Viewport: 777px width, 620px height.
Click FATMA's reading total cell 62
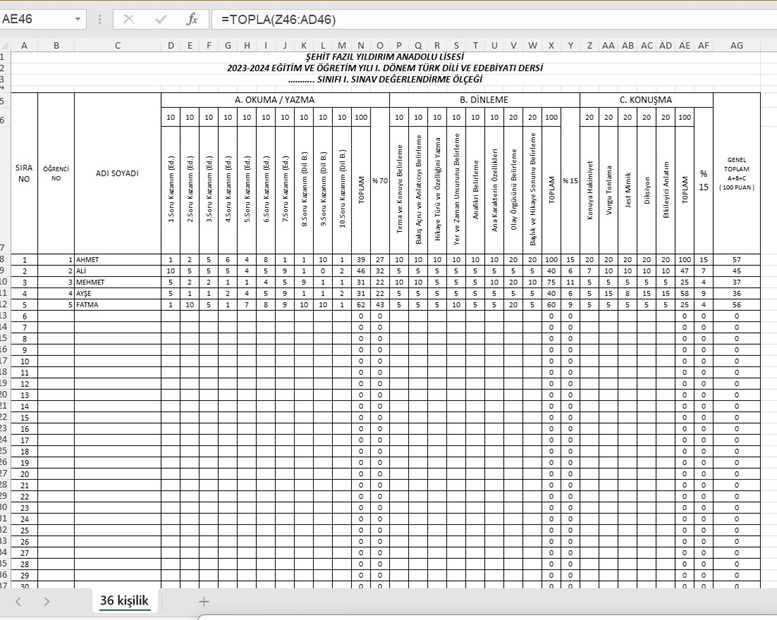pyautogui.click(x=361, y=305)
